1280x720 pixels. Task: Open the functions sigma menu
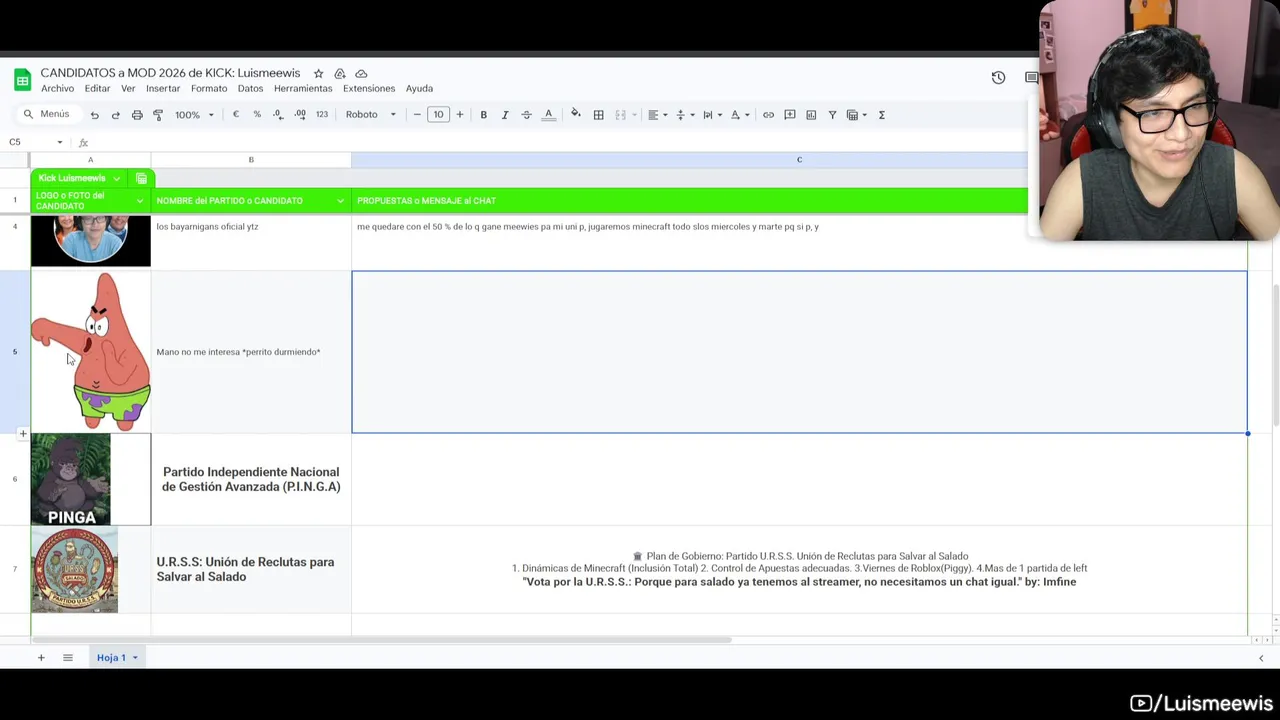tap(881, 115)
